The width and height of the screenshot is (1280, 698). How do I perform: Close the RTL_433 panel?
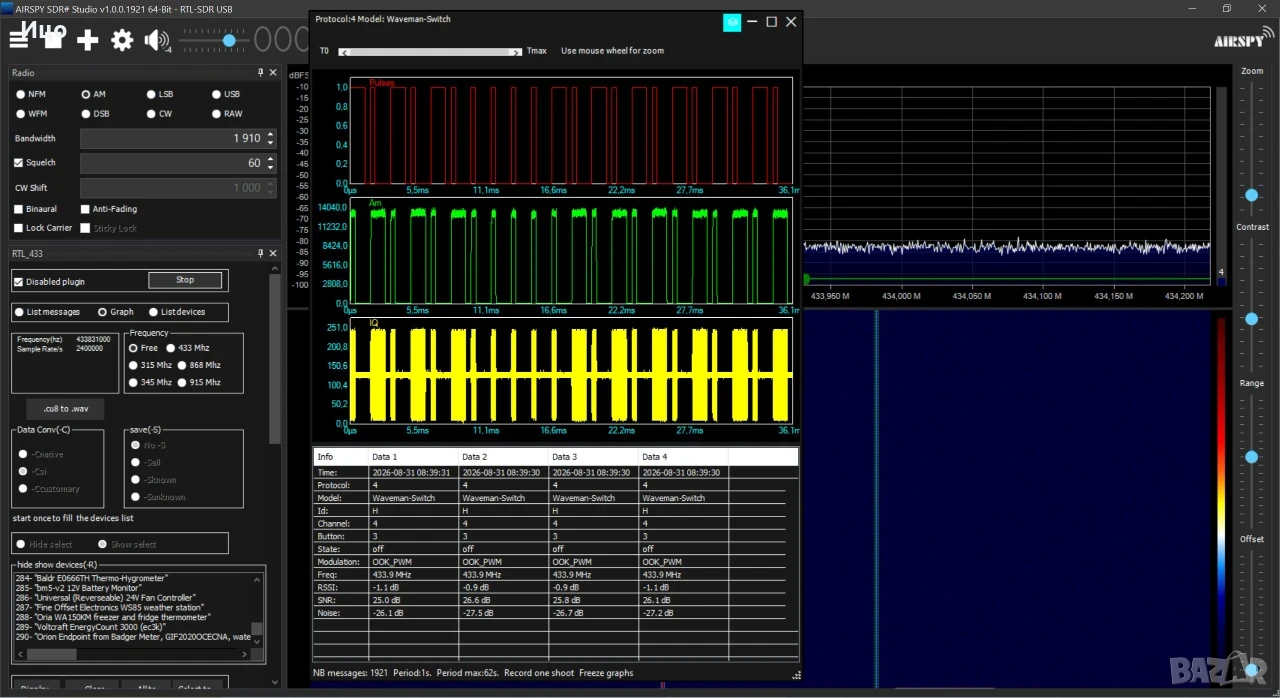[x=274, y=254]
